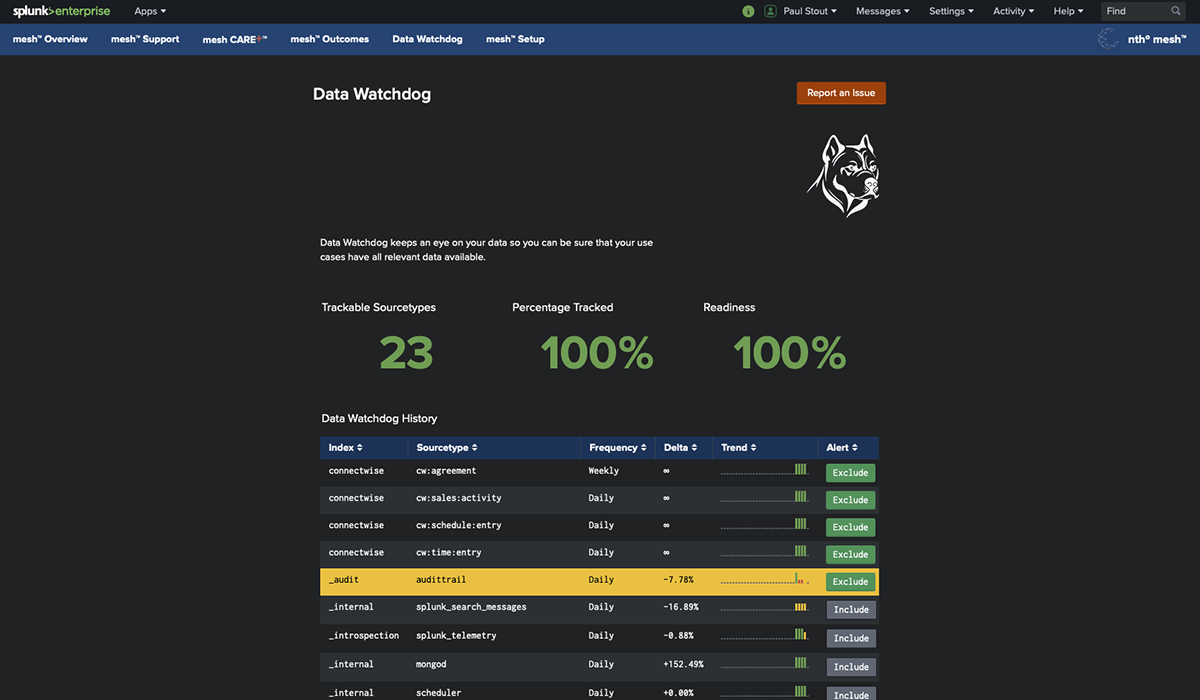Click the Trackable Sourcetypes value 23
Viewport: 1200px width, 700px height.
click(406, 353)
